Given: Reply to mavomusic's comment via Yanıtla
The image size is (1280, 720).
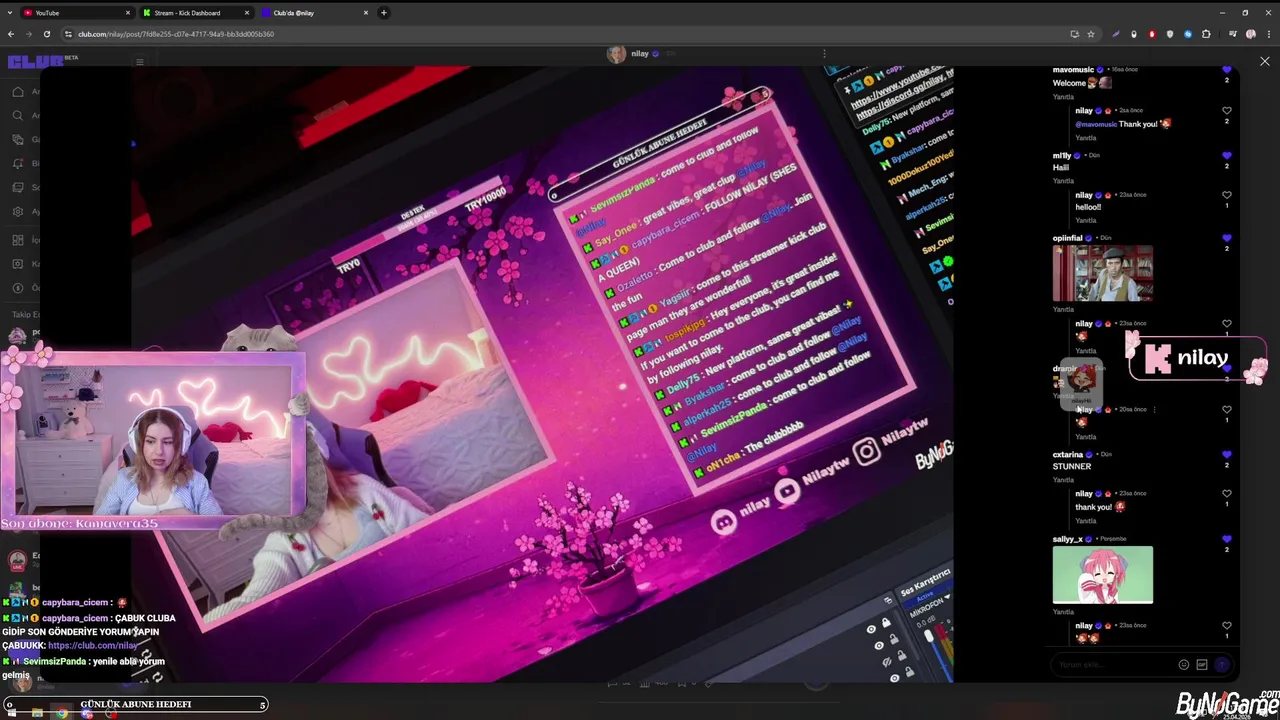Looking at the screenshot, I should tap(1063, 97).
